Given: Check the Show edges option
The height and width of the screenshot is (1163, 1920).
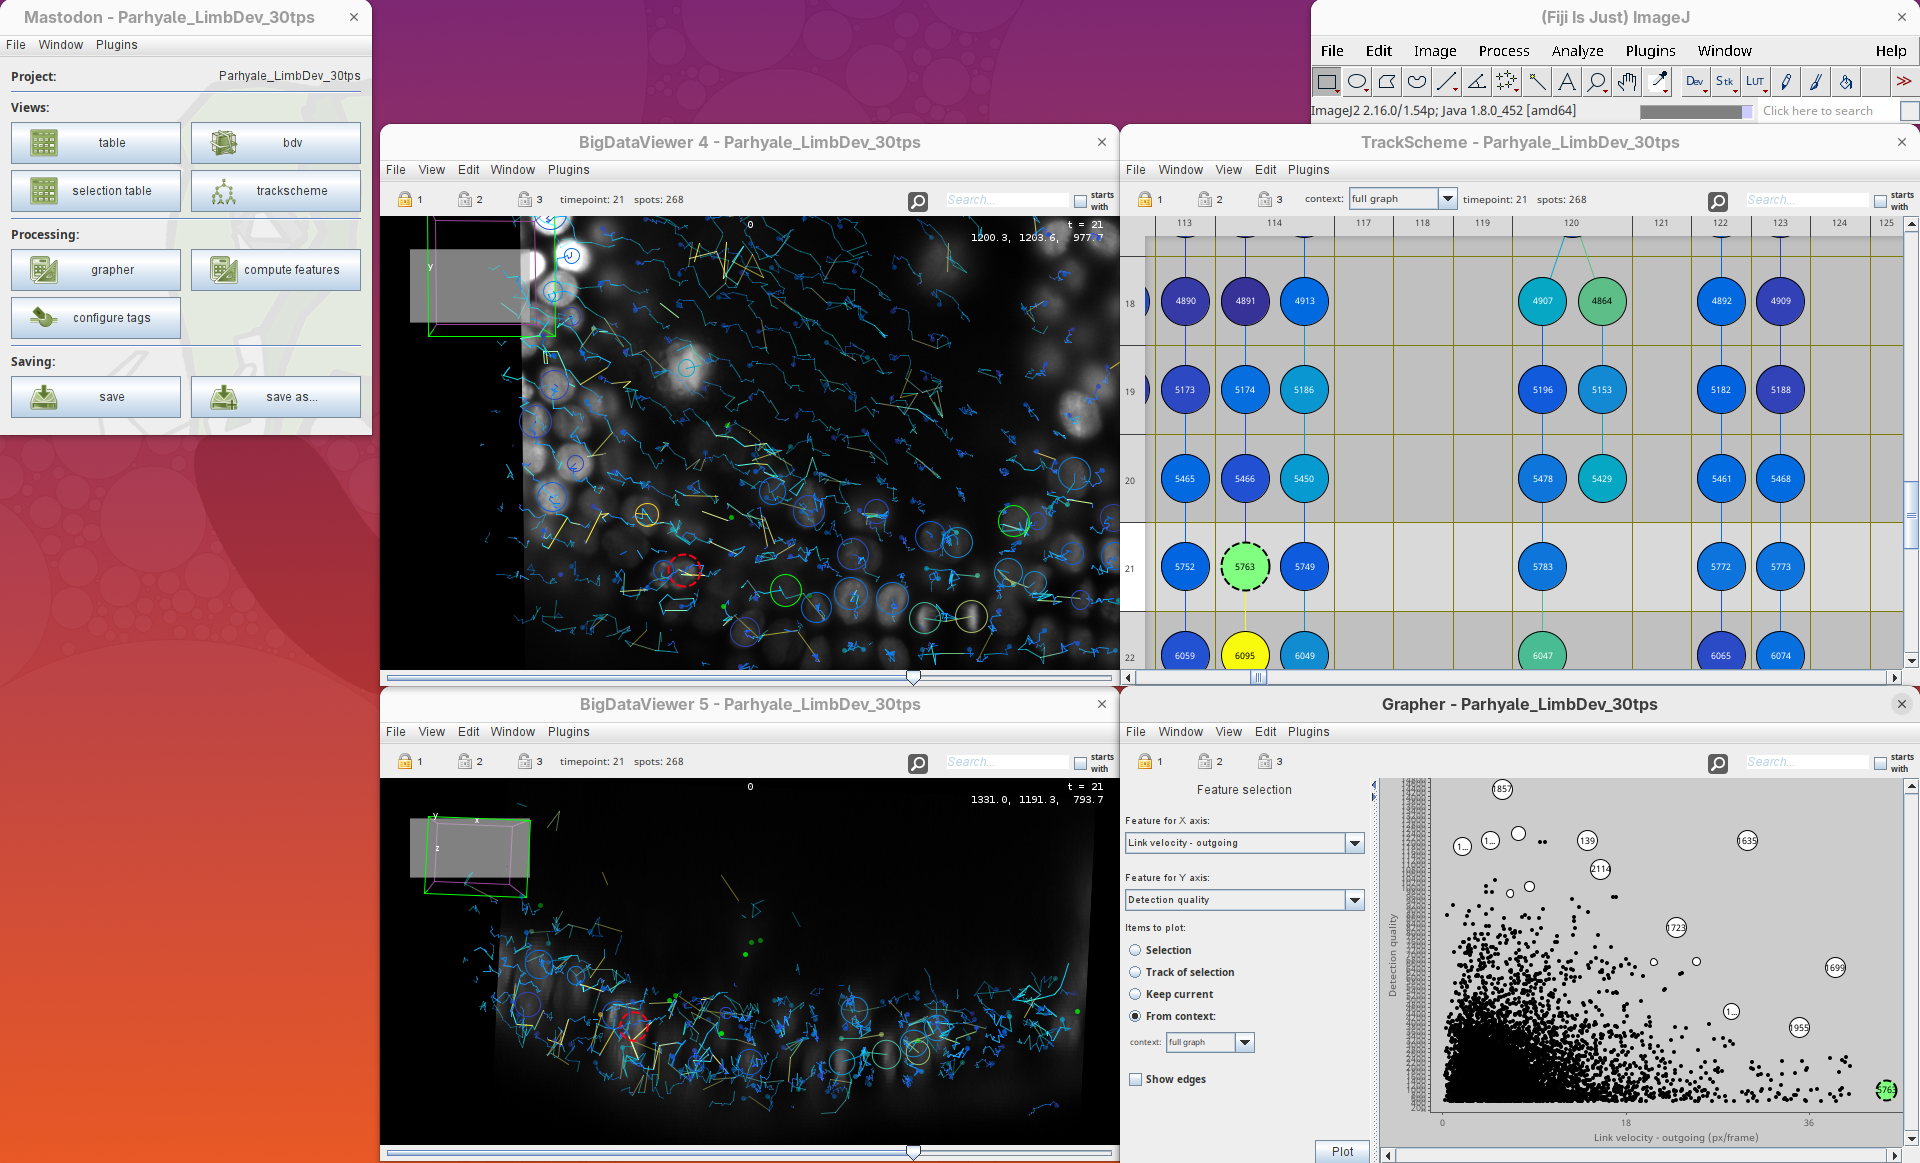Looking at the screenshot, I should point(1136,1079).
